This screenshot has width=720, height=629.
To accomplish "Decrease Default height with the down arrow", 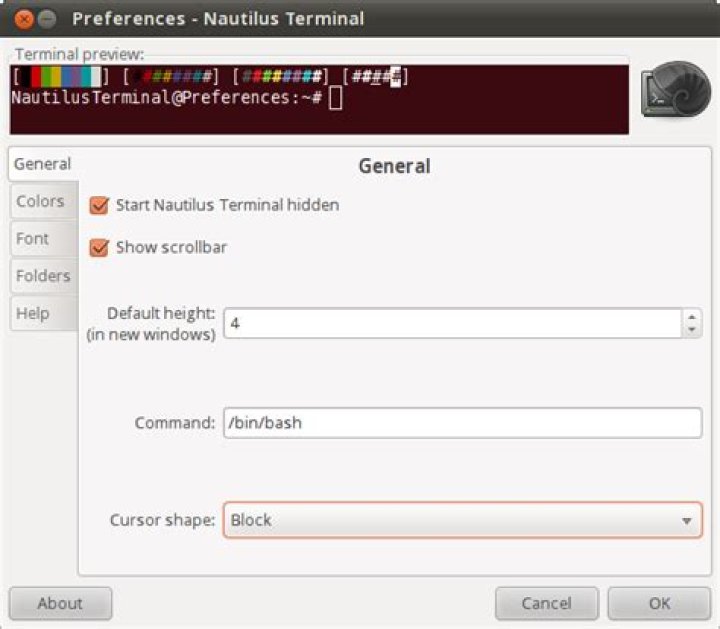I will [692, 330].
